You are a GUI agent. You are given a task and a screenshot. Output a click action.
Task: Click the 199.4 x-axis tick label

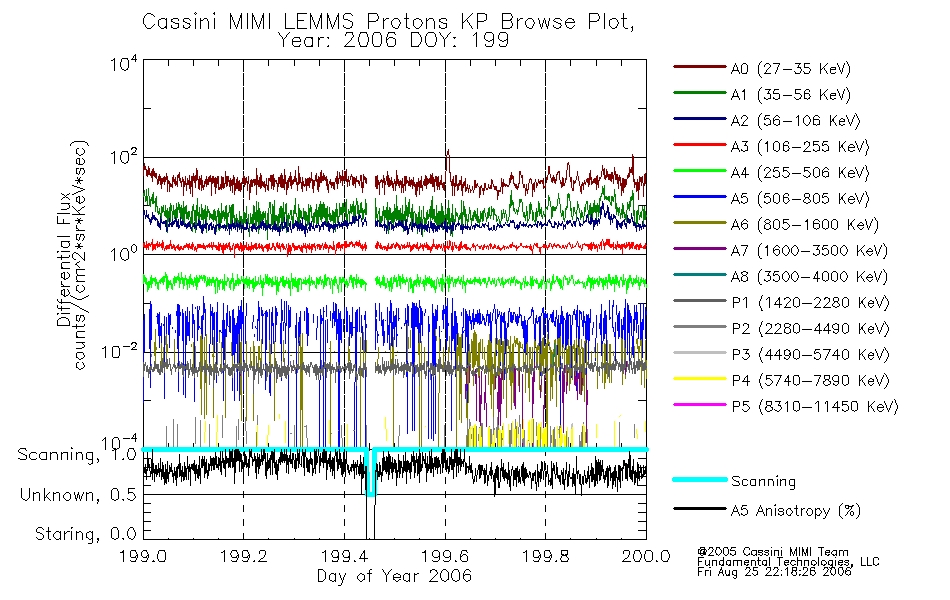344,556
